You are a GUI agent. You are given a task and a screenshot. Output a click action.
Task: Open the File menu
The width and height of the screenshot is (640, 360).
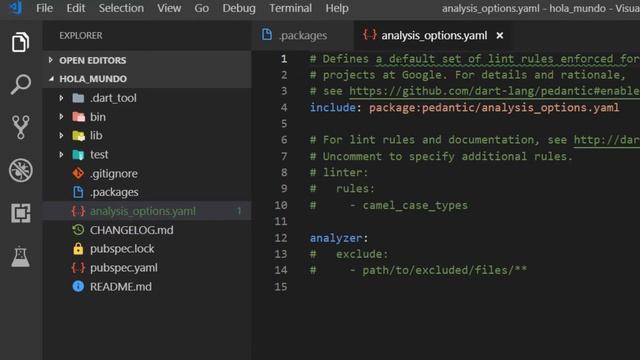pyautogui.click(x=44, y=8)
